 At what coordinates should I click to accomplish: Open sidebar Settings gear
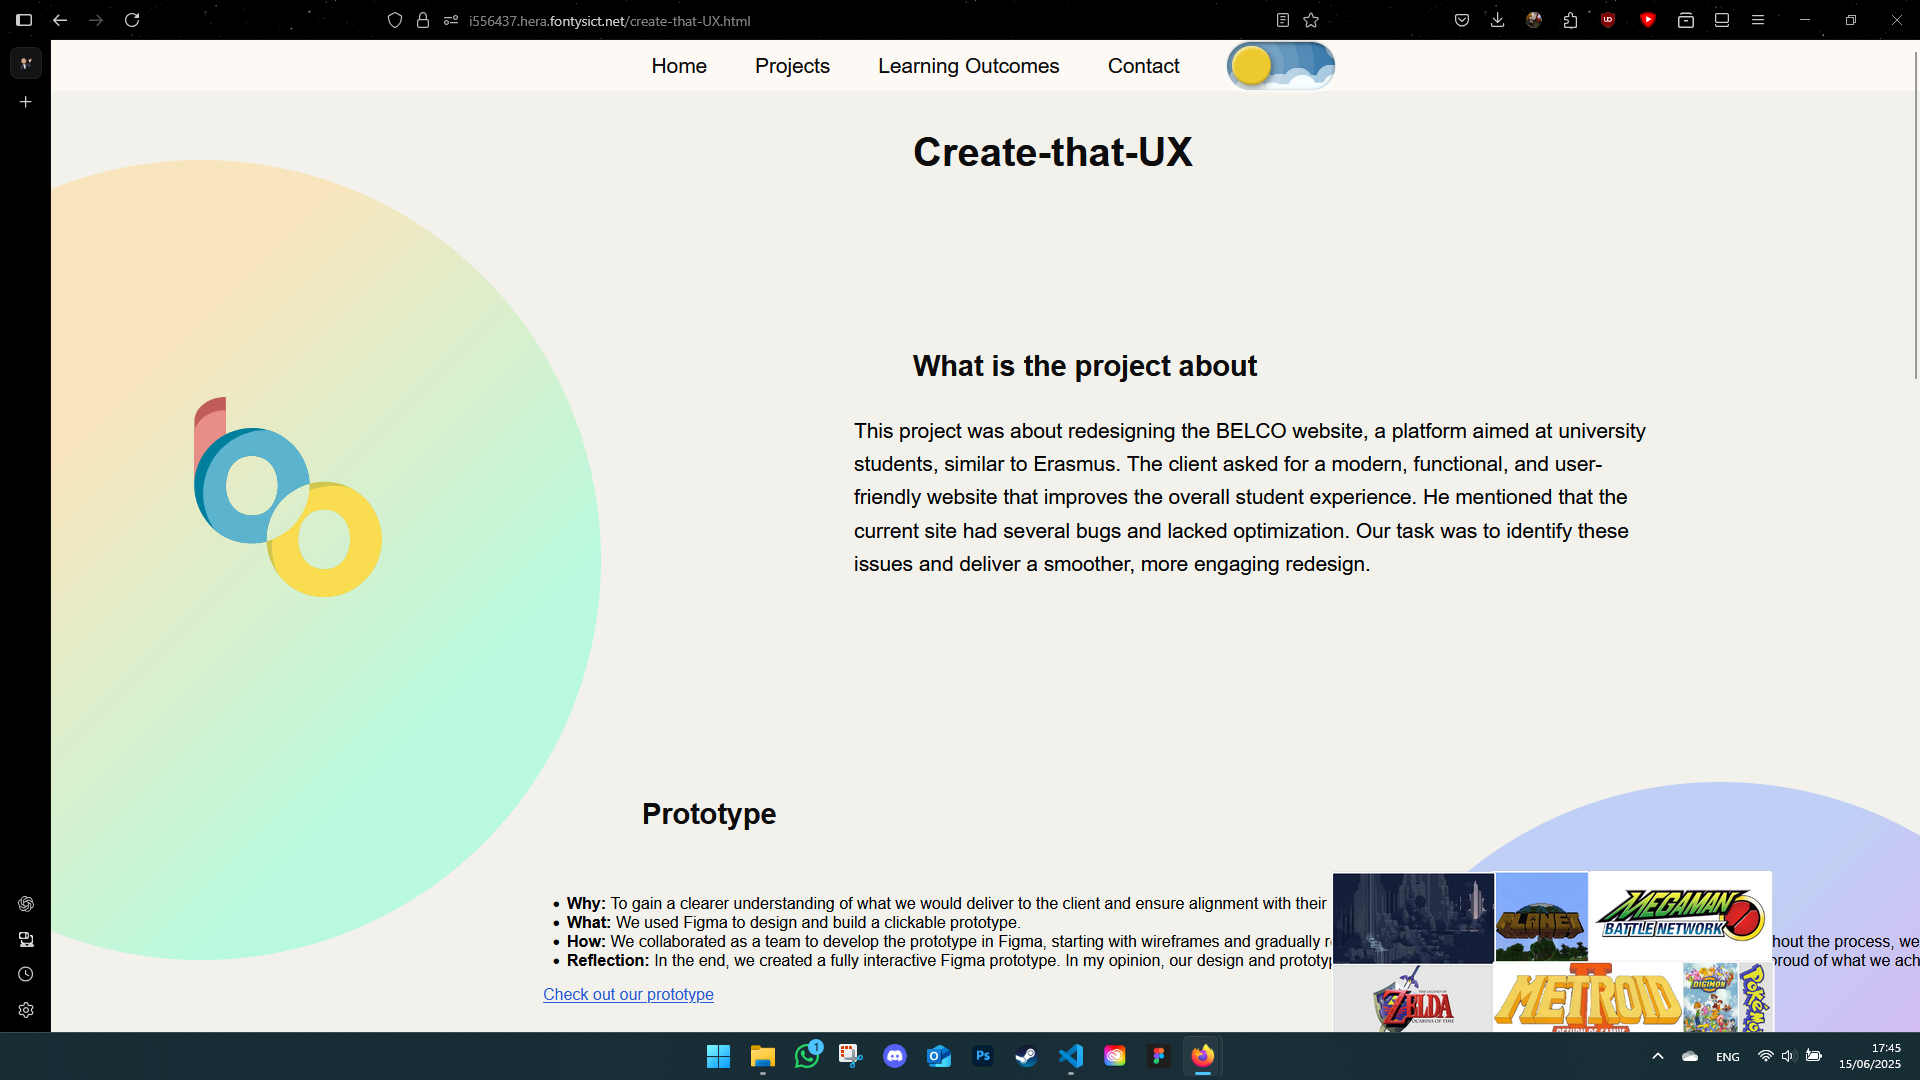coord(25,1010)
